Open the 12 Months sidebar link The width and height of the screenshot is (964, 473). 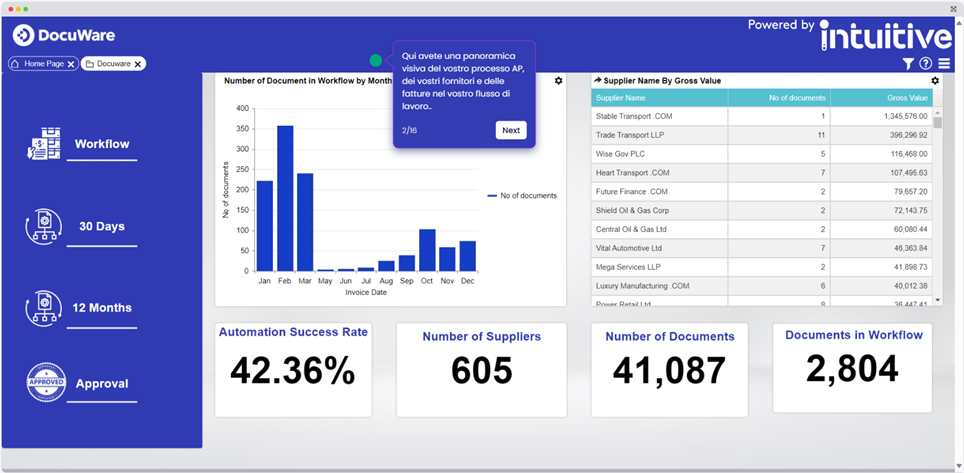(x=102, y=308)
